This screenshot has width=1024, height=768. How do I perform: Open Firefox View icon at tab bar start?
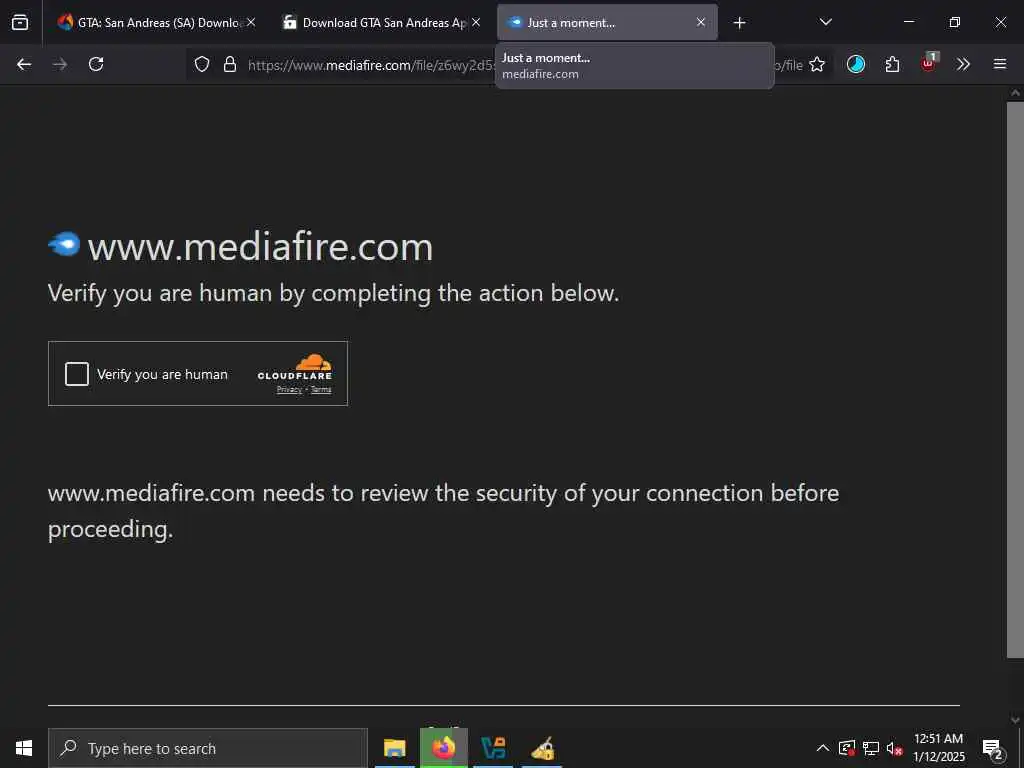pyautogui.click(x=20, y=22)
